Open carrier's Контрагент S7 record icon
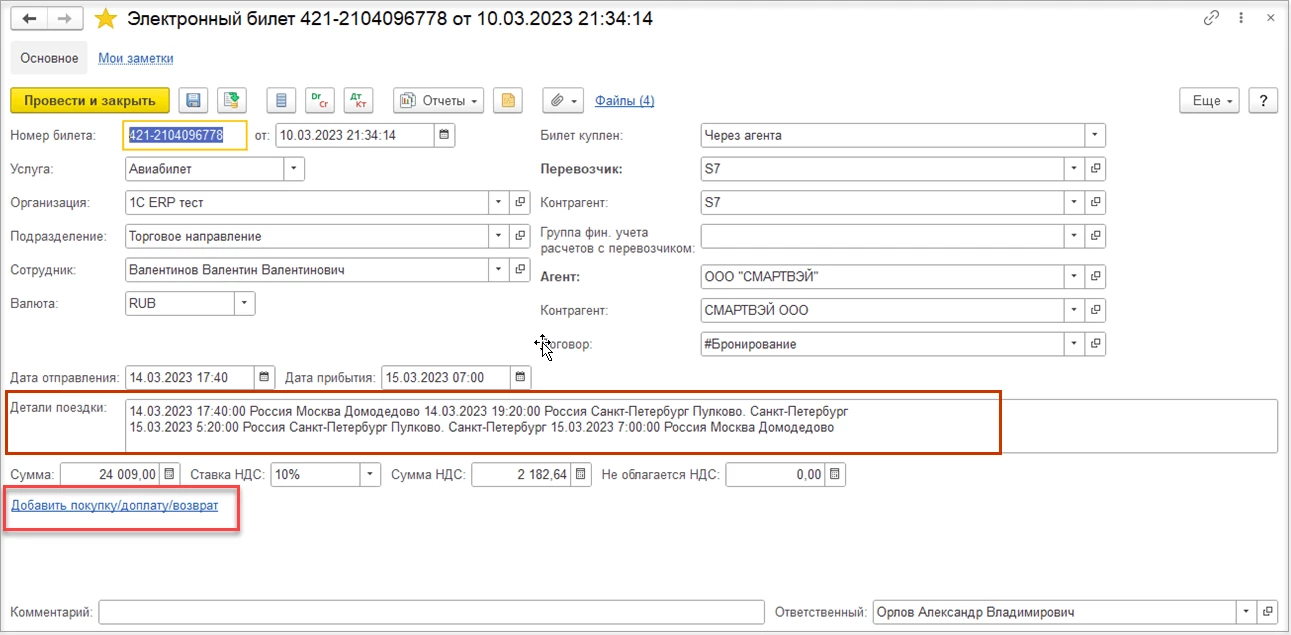This screenshot has height=635, width=1291. [1096, 202]
